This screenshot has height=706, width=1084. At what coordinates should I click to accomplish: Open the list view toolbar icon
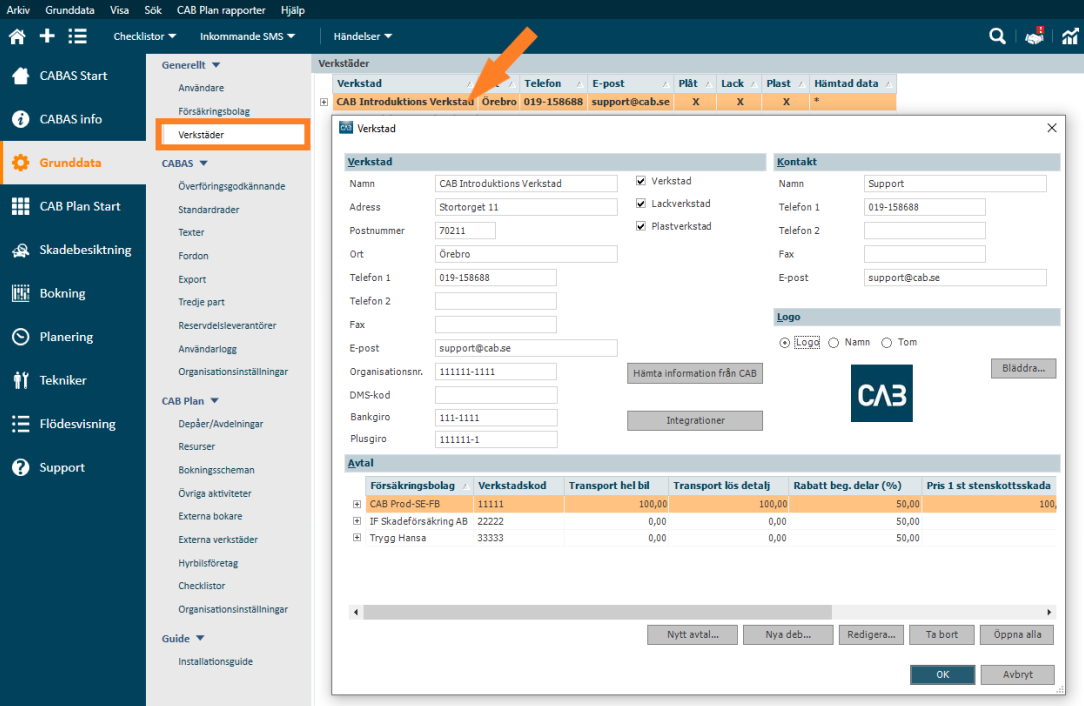(x=77, y=36)
